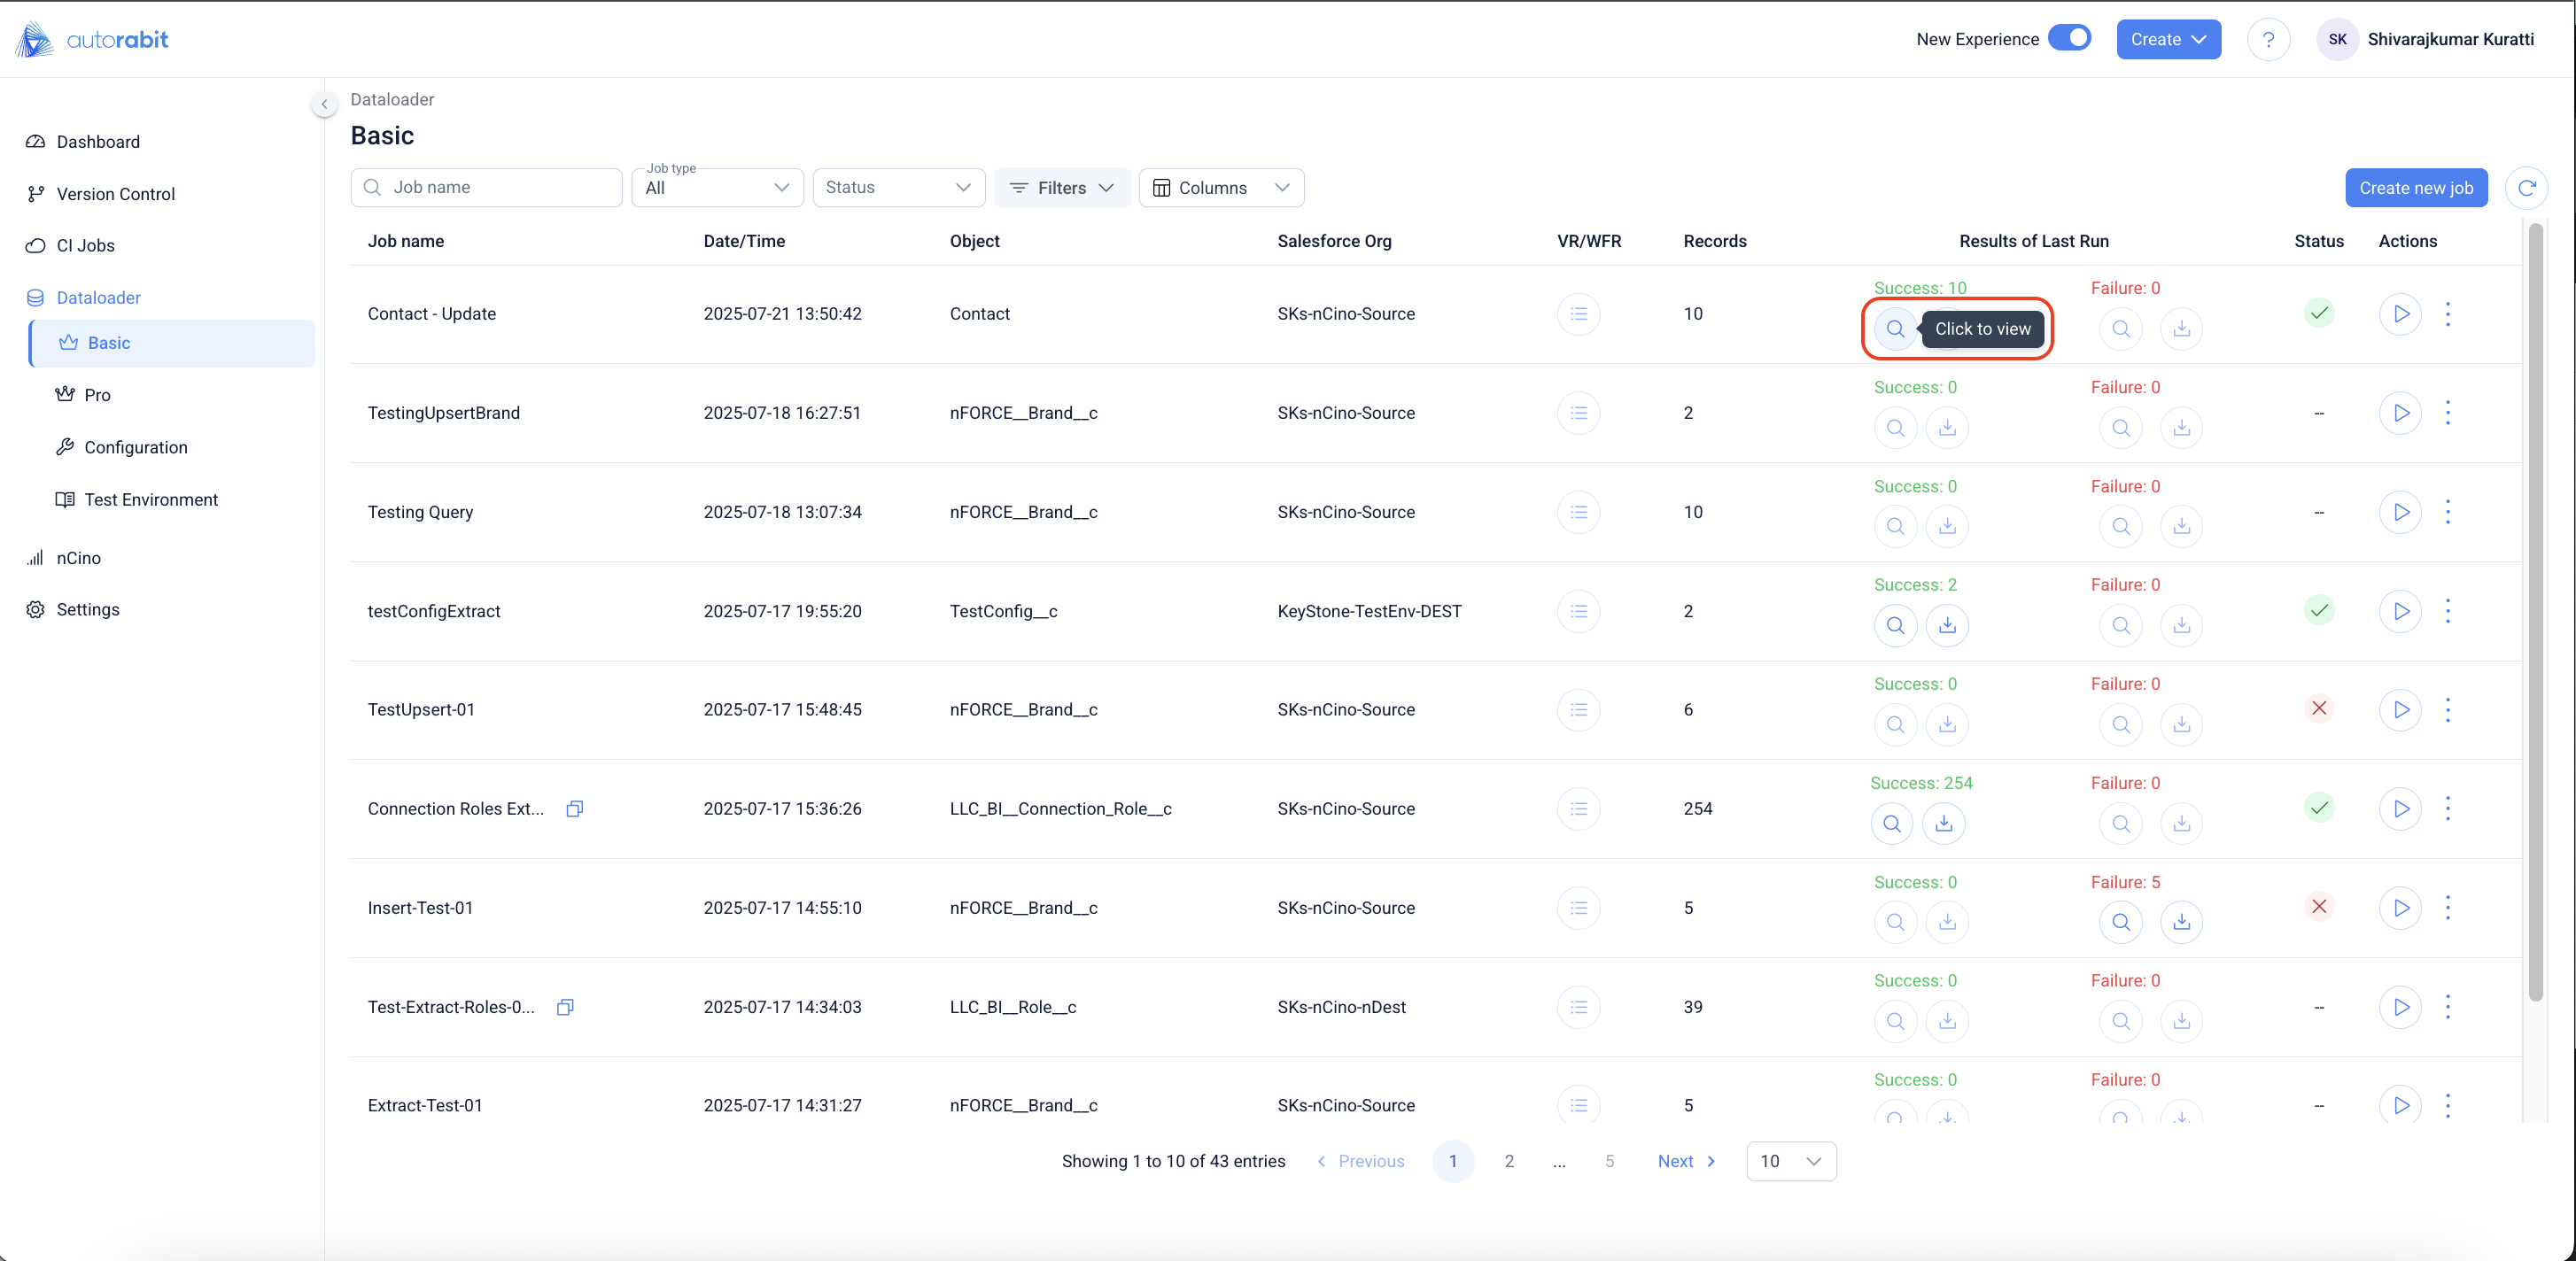The image size is (2576, 1261).
Task: Click the Create new job button
Action: point(2415,188)
